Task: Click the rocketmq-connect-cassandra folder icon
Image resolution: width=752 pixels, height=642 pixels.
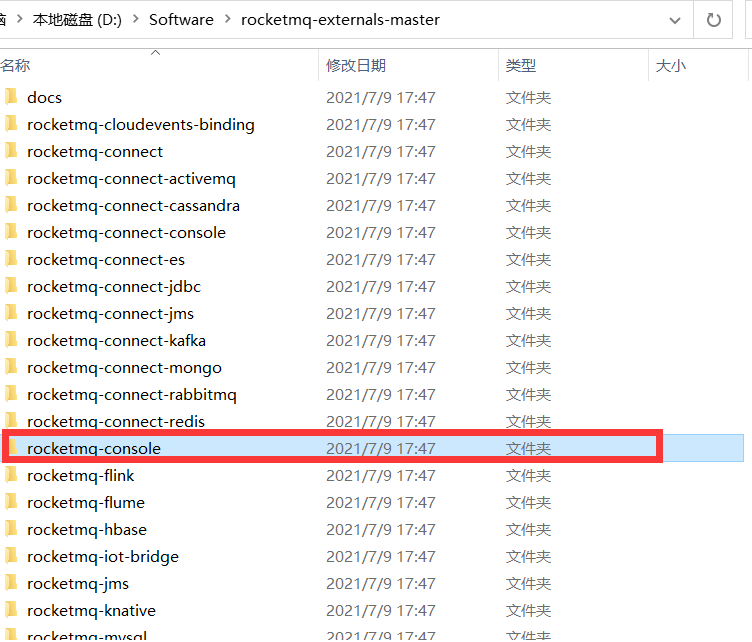Action: pos(11,204)
